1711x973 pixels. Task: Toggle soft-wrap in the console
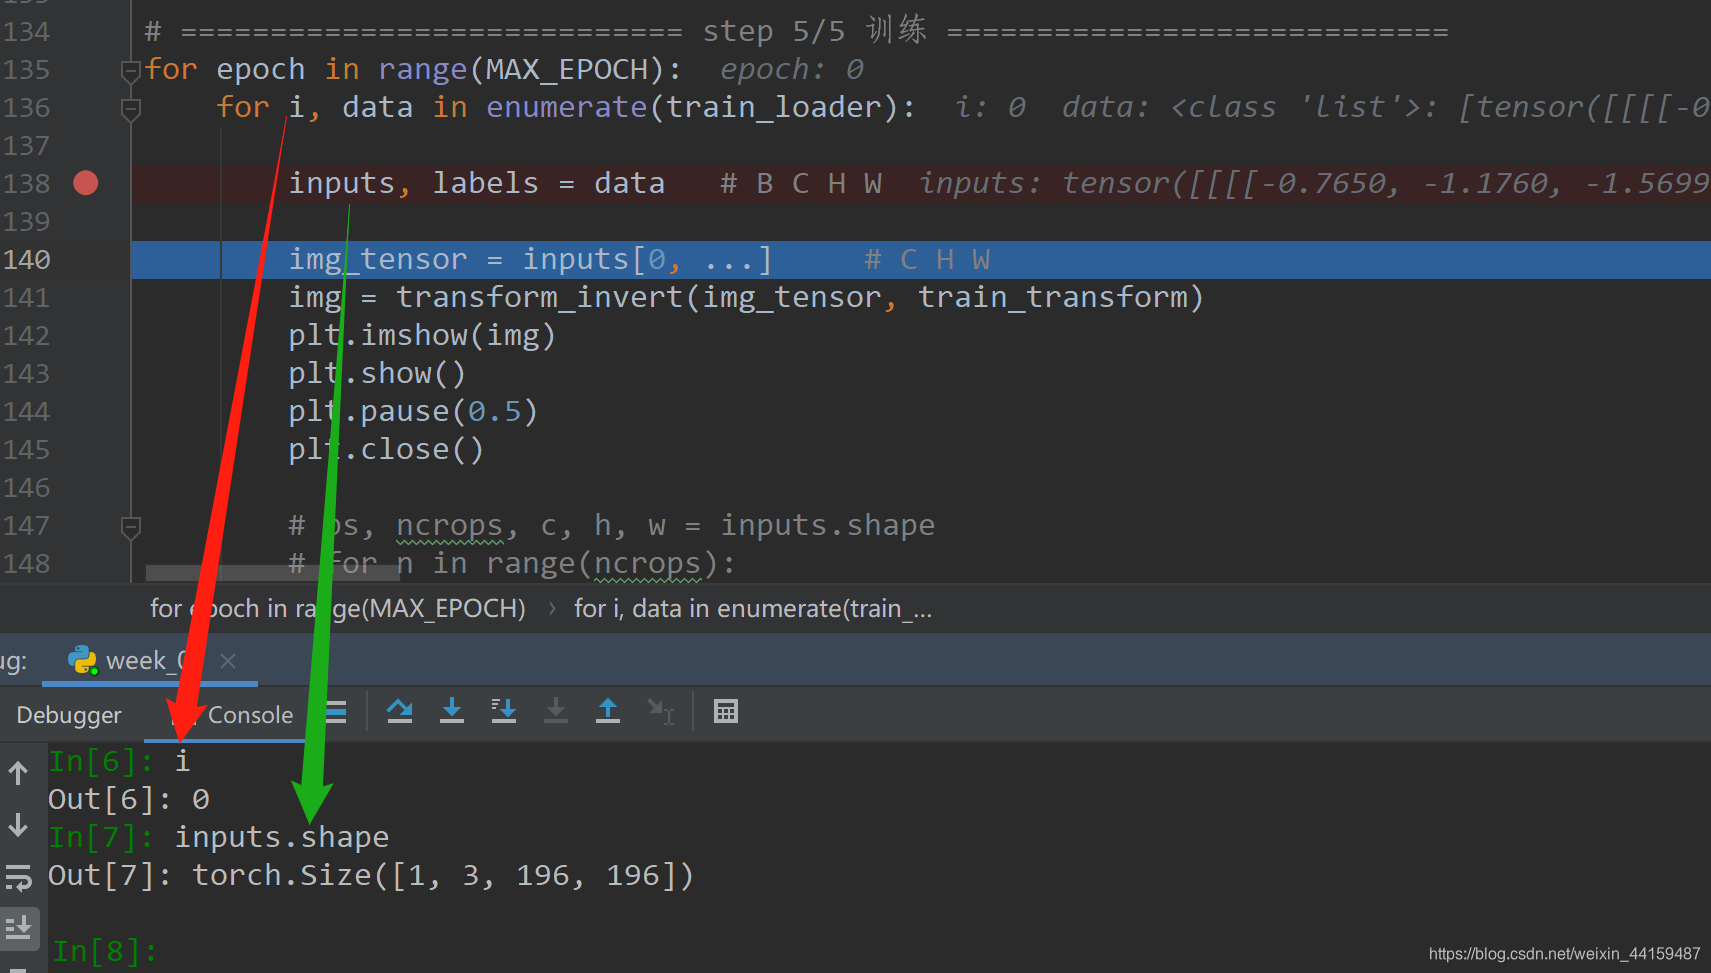point(18,878)
